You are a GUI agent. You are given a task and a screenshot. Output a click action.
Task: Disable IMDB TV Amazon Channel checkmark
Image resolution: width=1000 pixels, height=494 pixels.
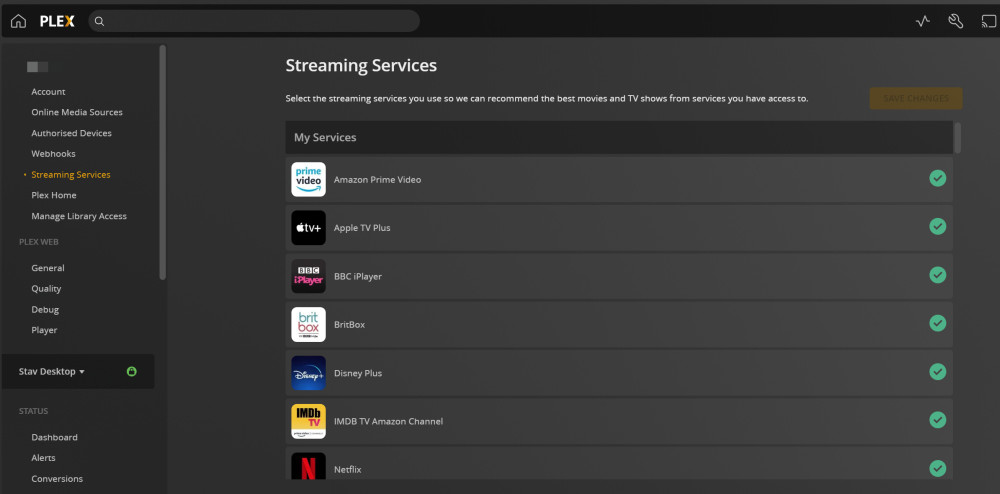click(x=937, y=420)
